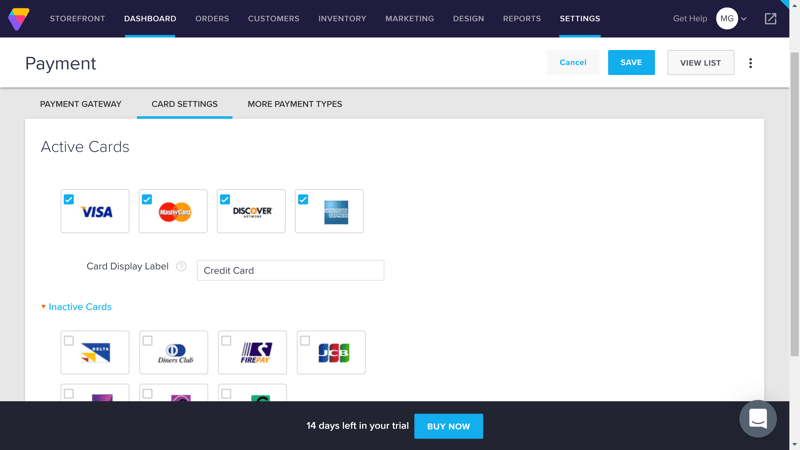Enable the Diners Club checkbox

tap(147, 340)
